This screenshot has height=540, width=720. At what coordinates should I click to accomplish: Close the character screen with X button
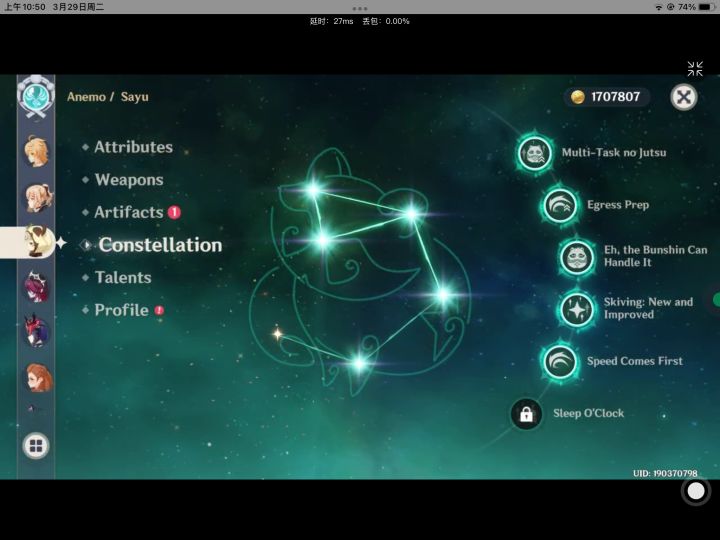(x=684, y=97)
